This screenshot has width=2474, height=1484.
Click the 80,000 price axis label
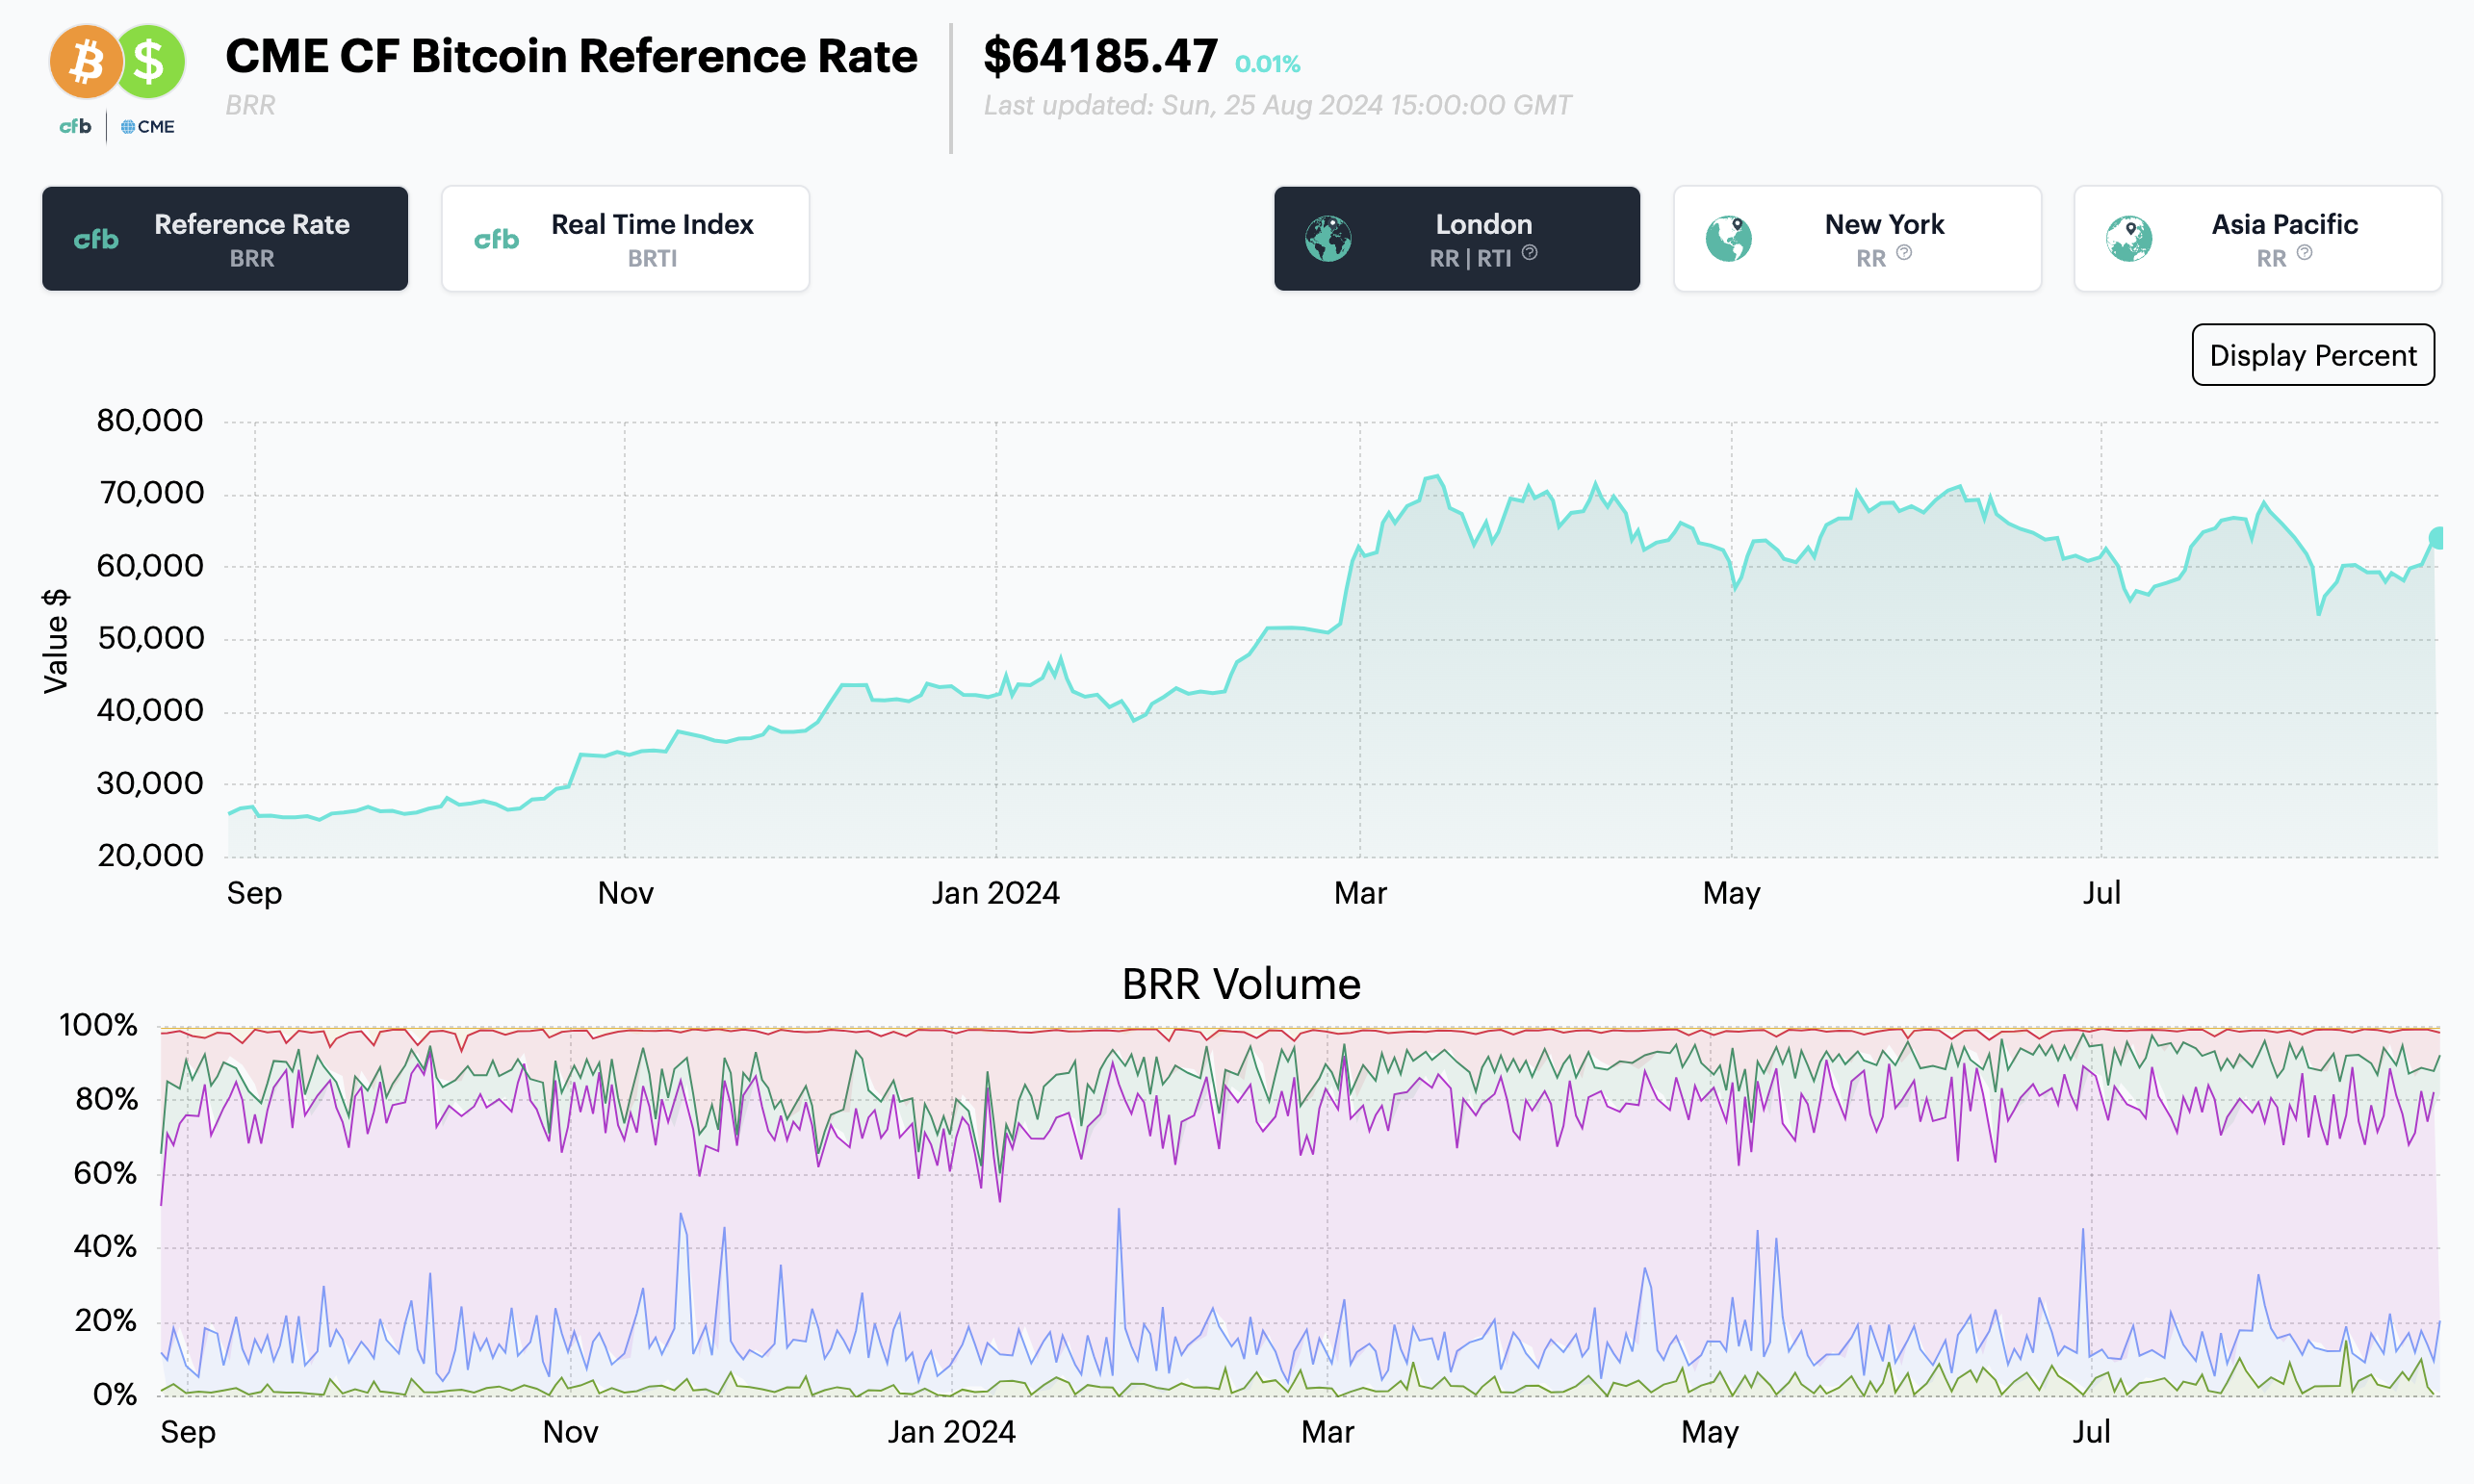[150, 421]
